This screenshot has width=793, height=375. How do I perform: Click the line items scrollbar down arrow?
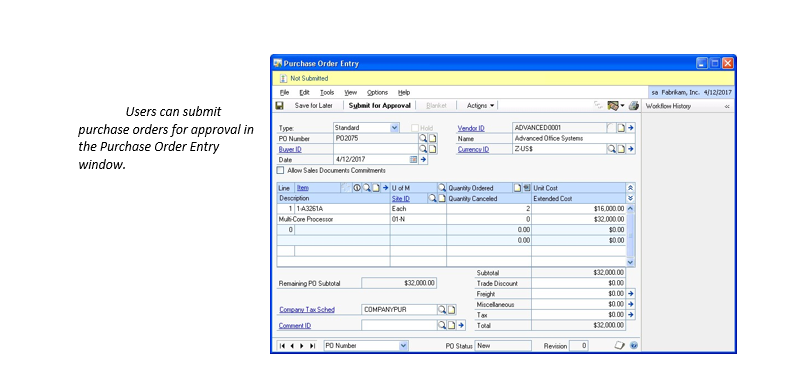click(x=630, y=262)
